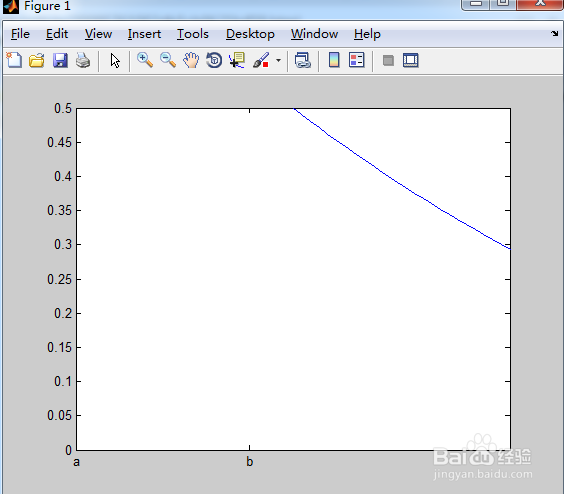
Task: Choose the Brush data tool
Action: 261,60
